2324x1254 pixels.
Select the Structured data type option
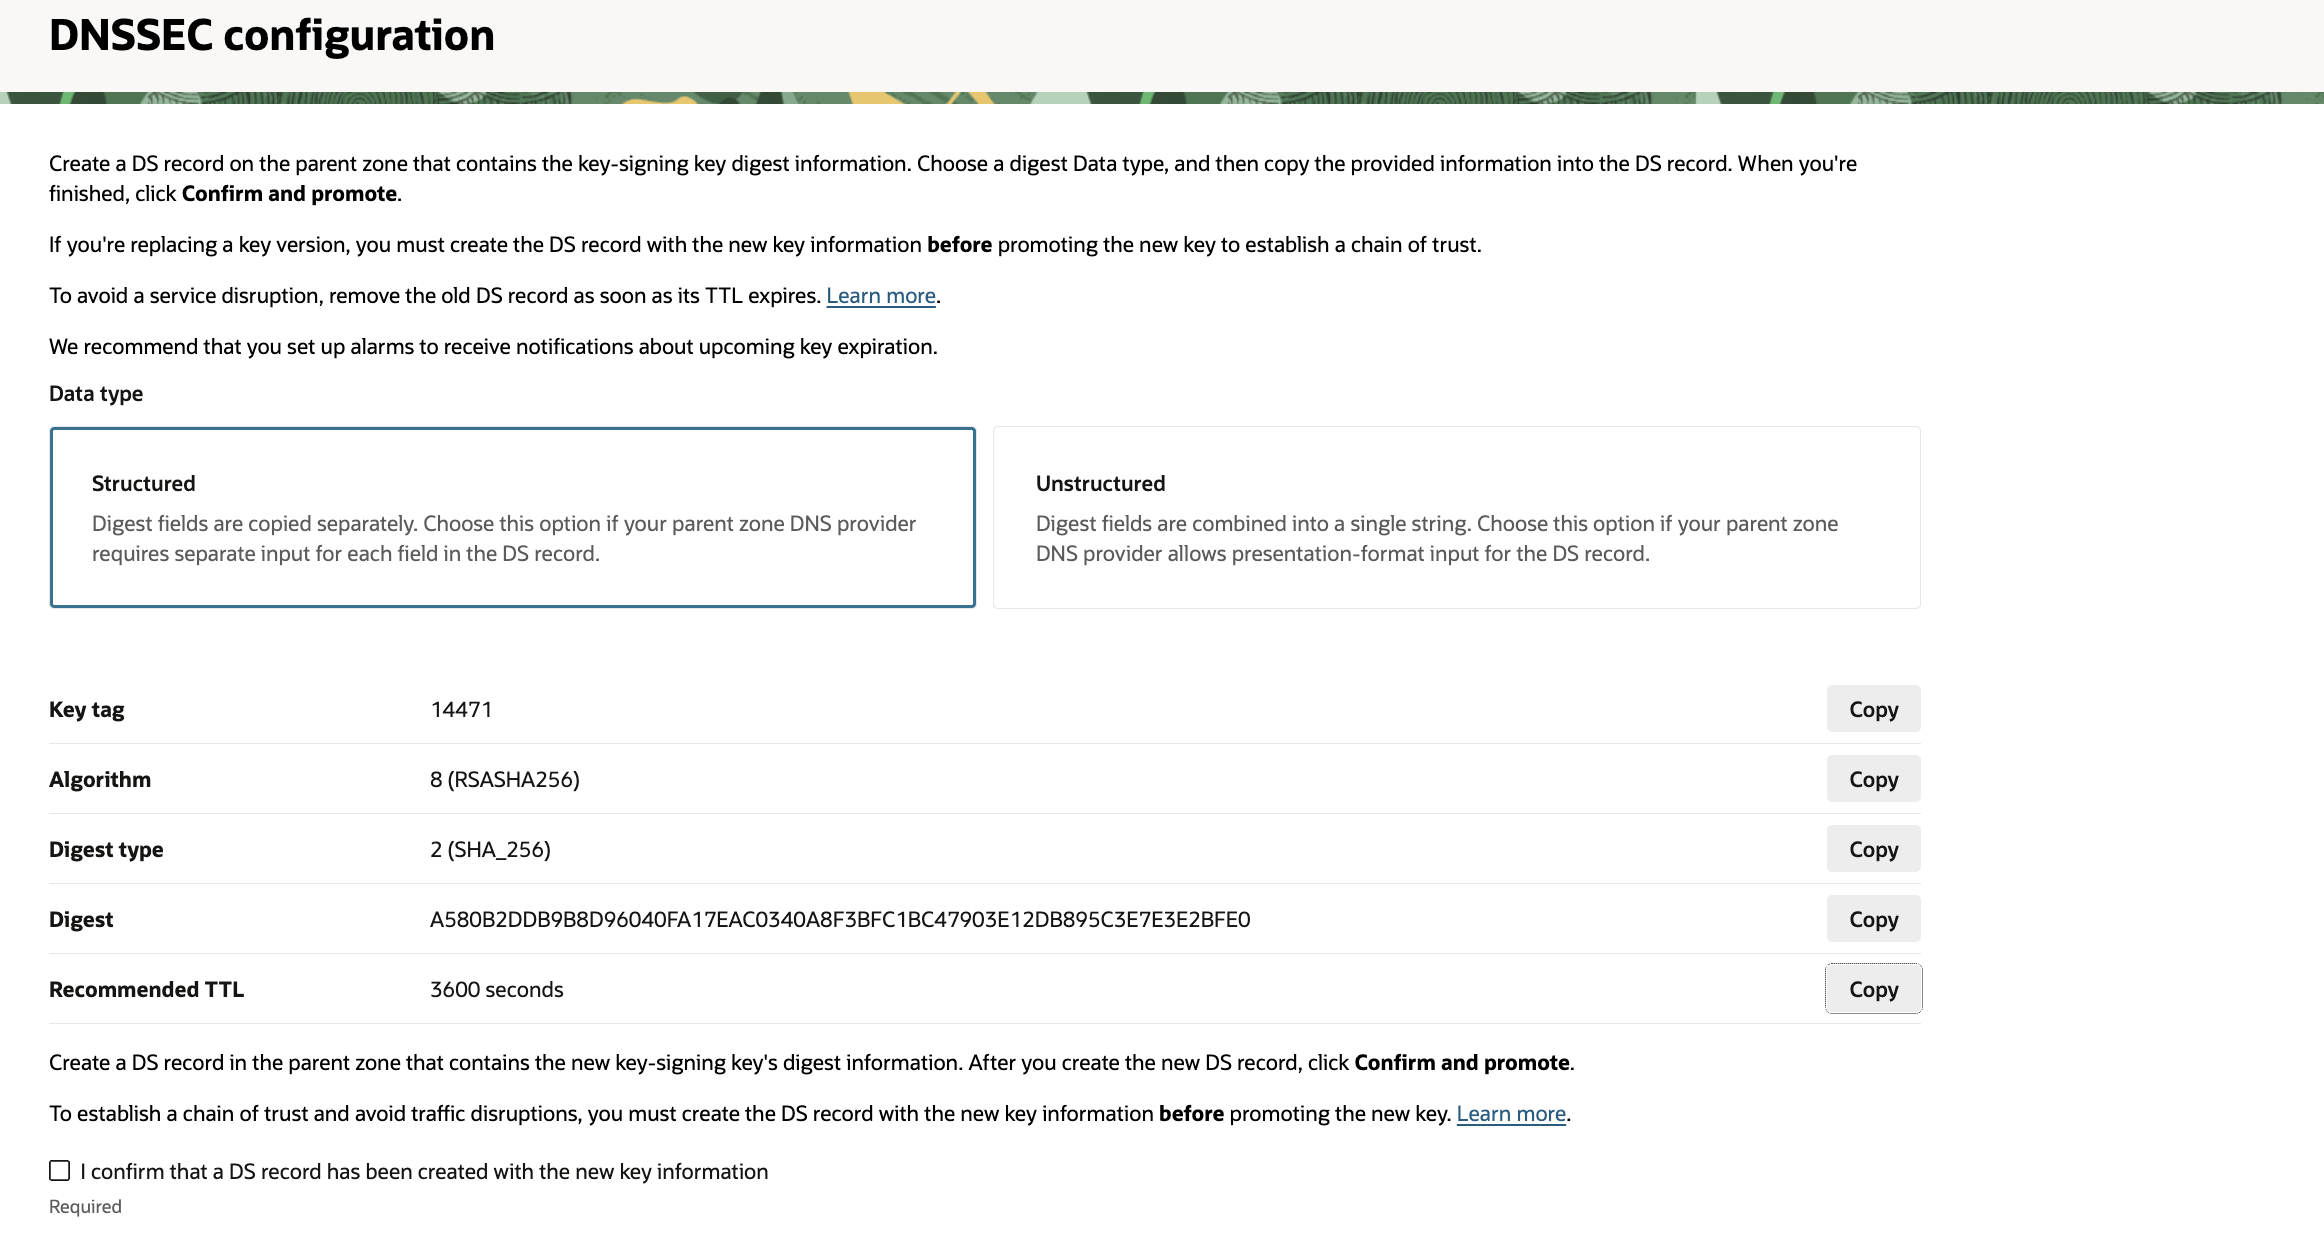[x=513, y=516]
